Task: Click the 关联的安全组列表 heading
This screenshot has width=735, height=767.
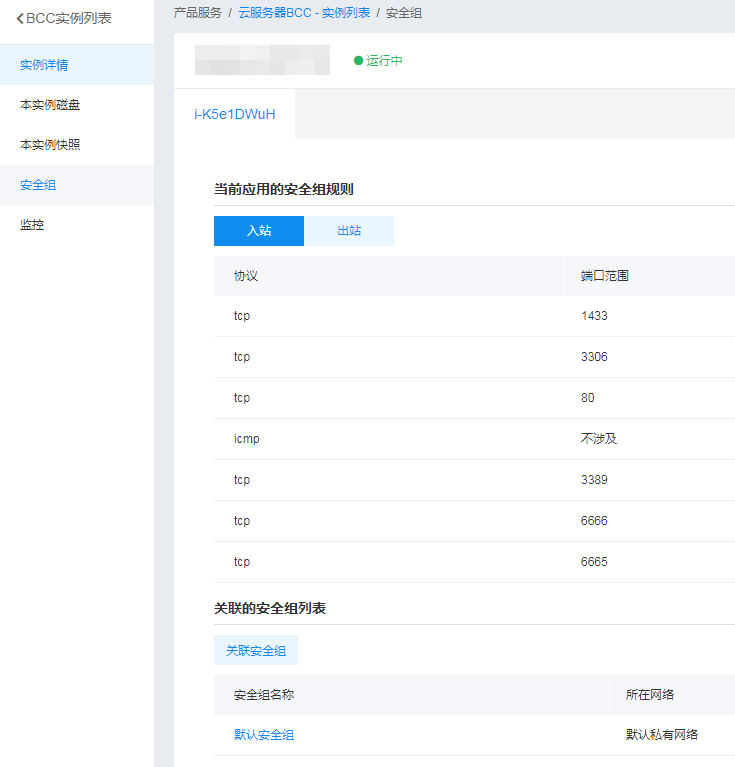Action: coord(270,609)
